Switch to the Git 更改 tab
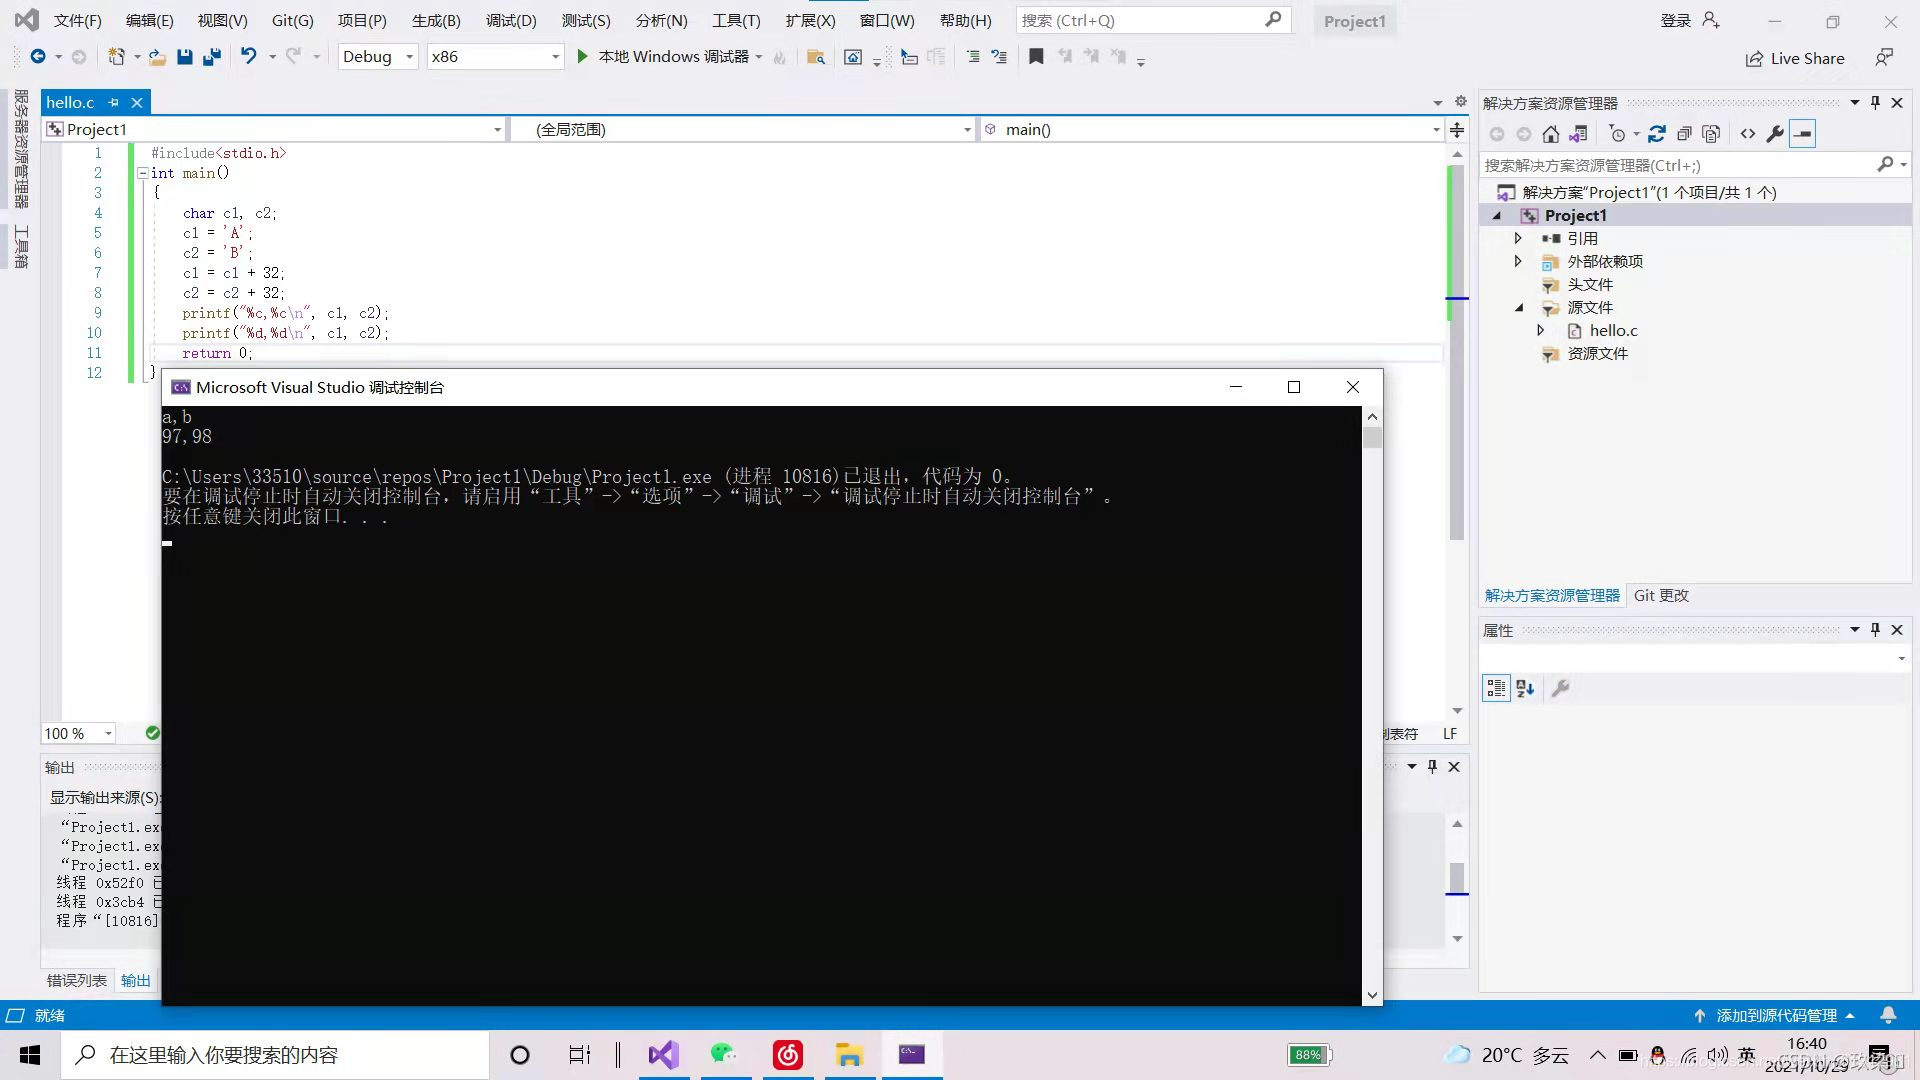The image size is (1920, 1080). coord(1660,595)
